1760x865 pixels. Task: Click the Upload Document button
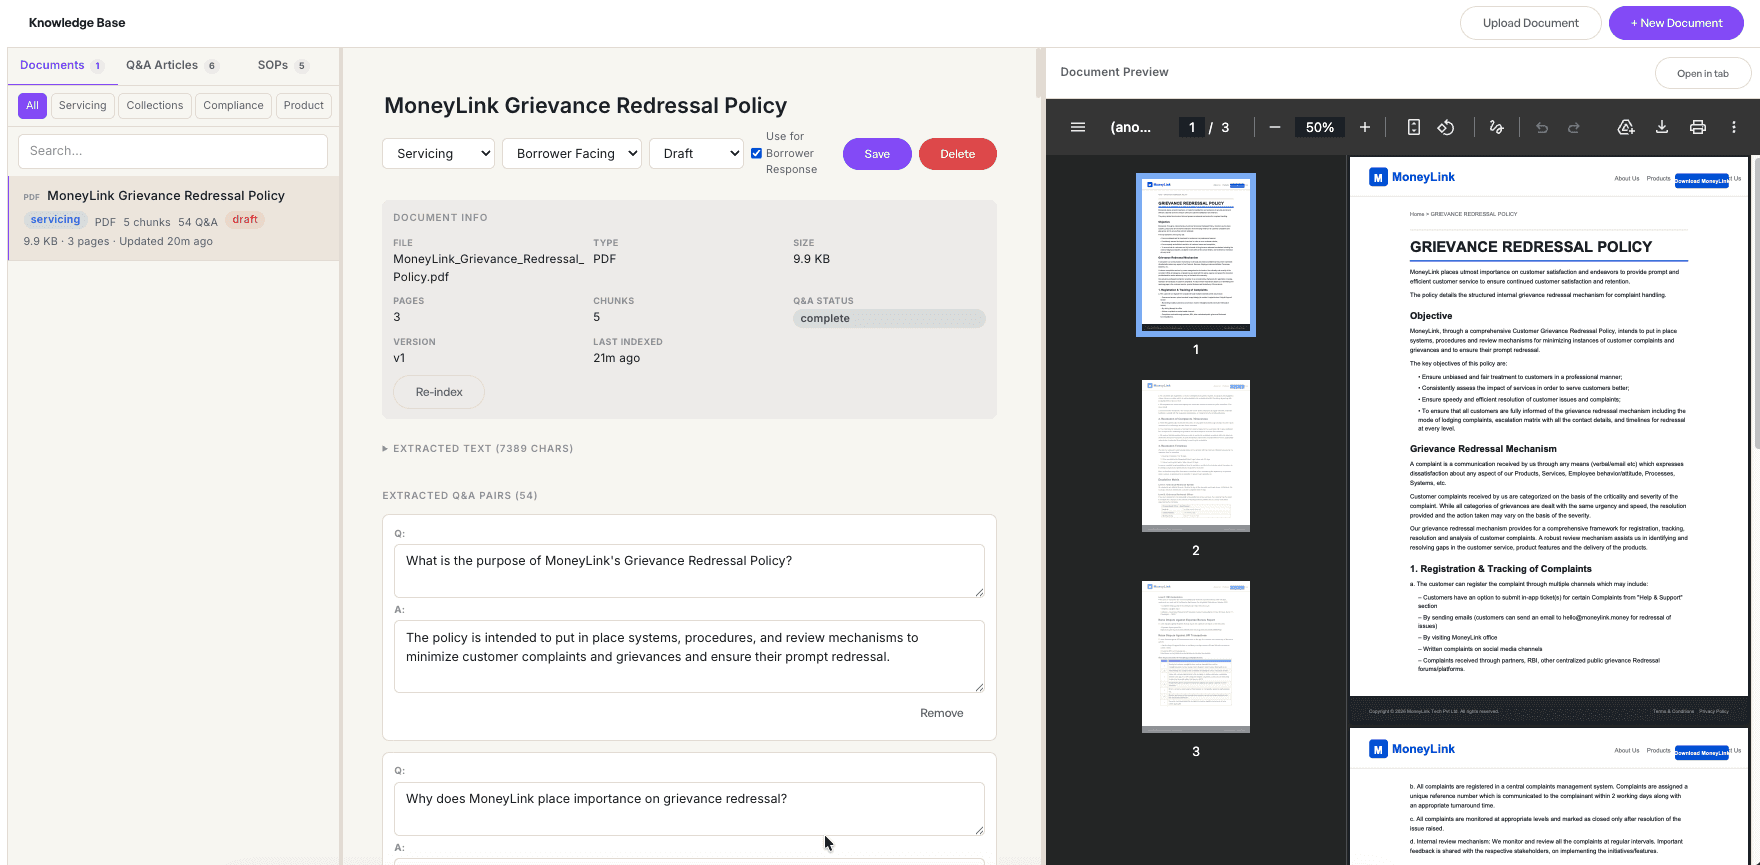tap(1530, 23)
